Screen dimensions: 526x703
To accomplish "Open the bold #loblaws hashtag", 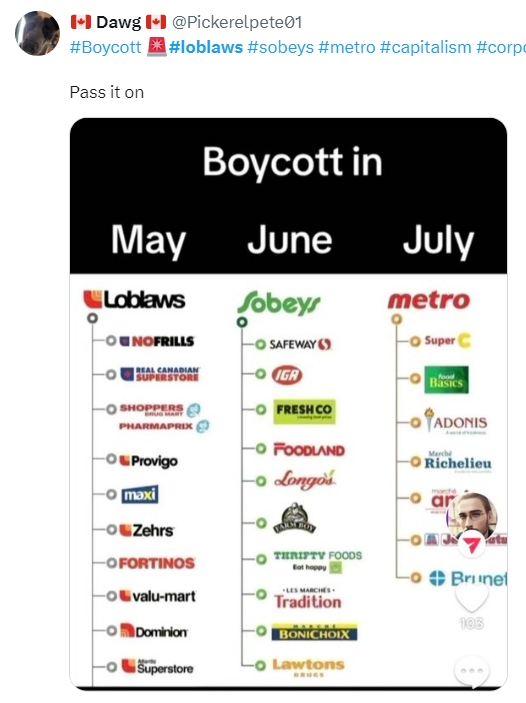I will tap(206, 47).
